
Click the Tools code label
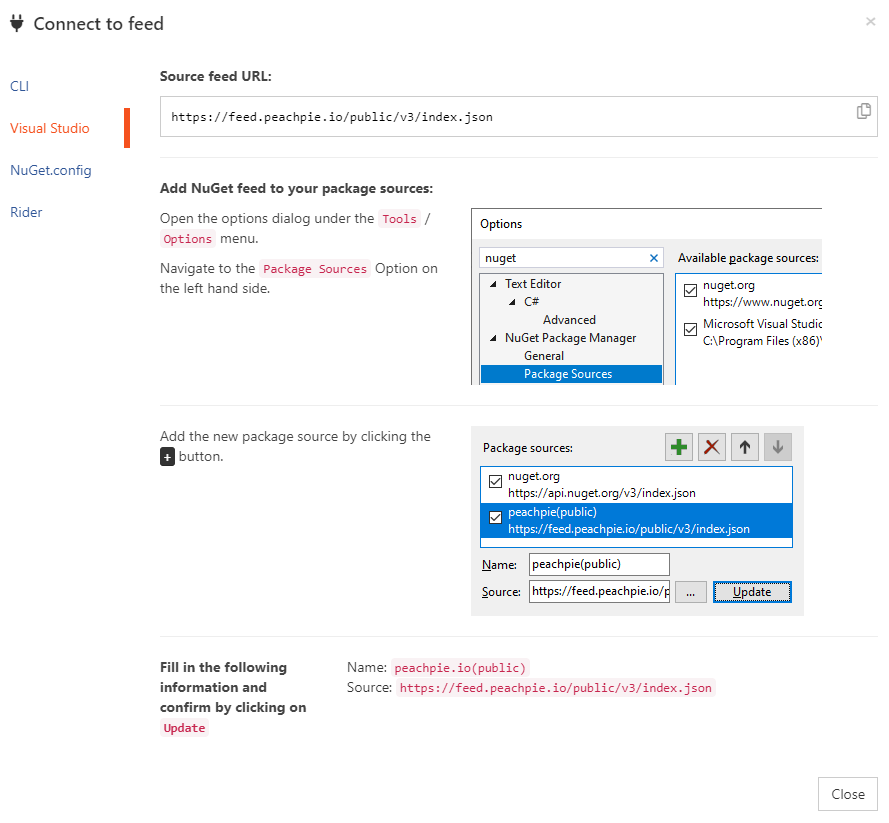tap(399, 219)
